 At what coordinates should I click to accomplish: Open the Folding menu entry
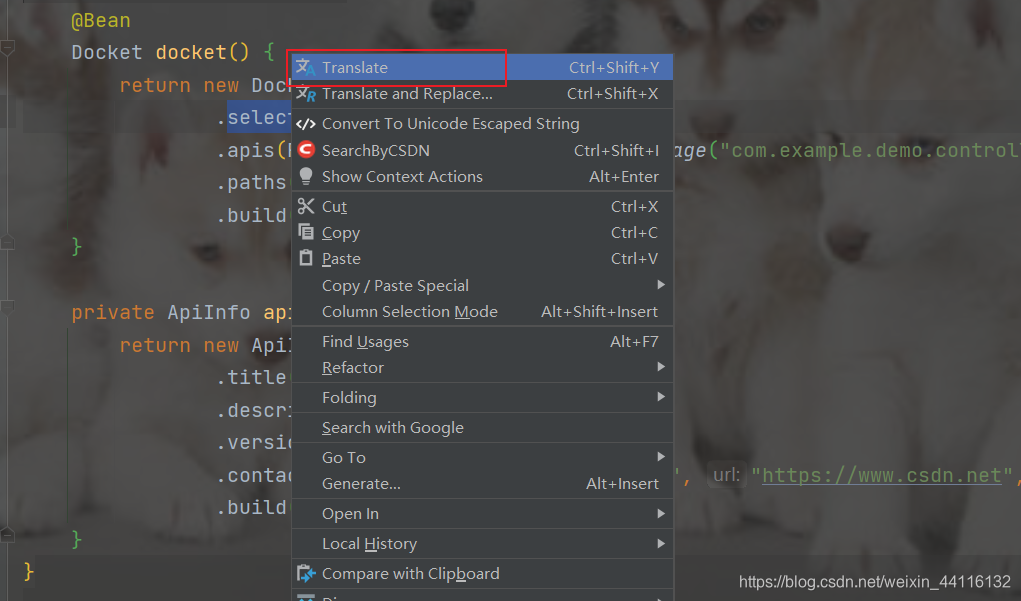(x=482, y=397)
